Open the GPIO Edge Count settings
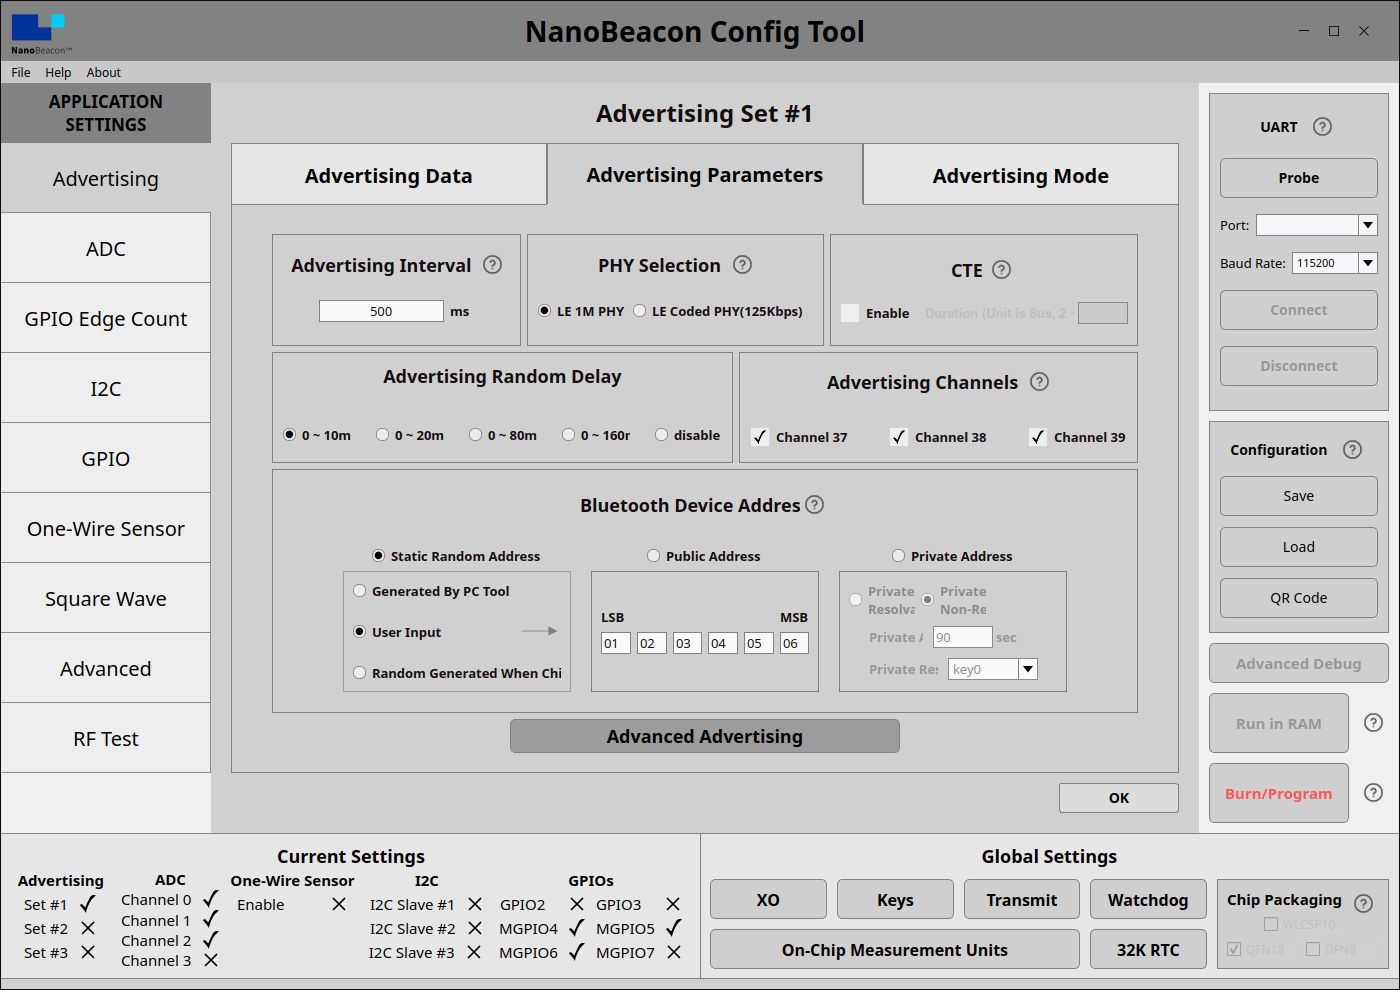 point(106,318)
